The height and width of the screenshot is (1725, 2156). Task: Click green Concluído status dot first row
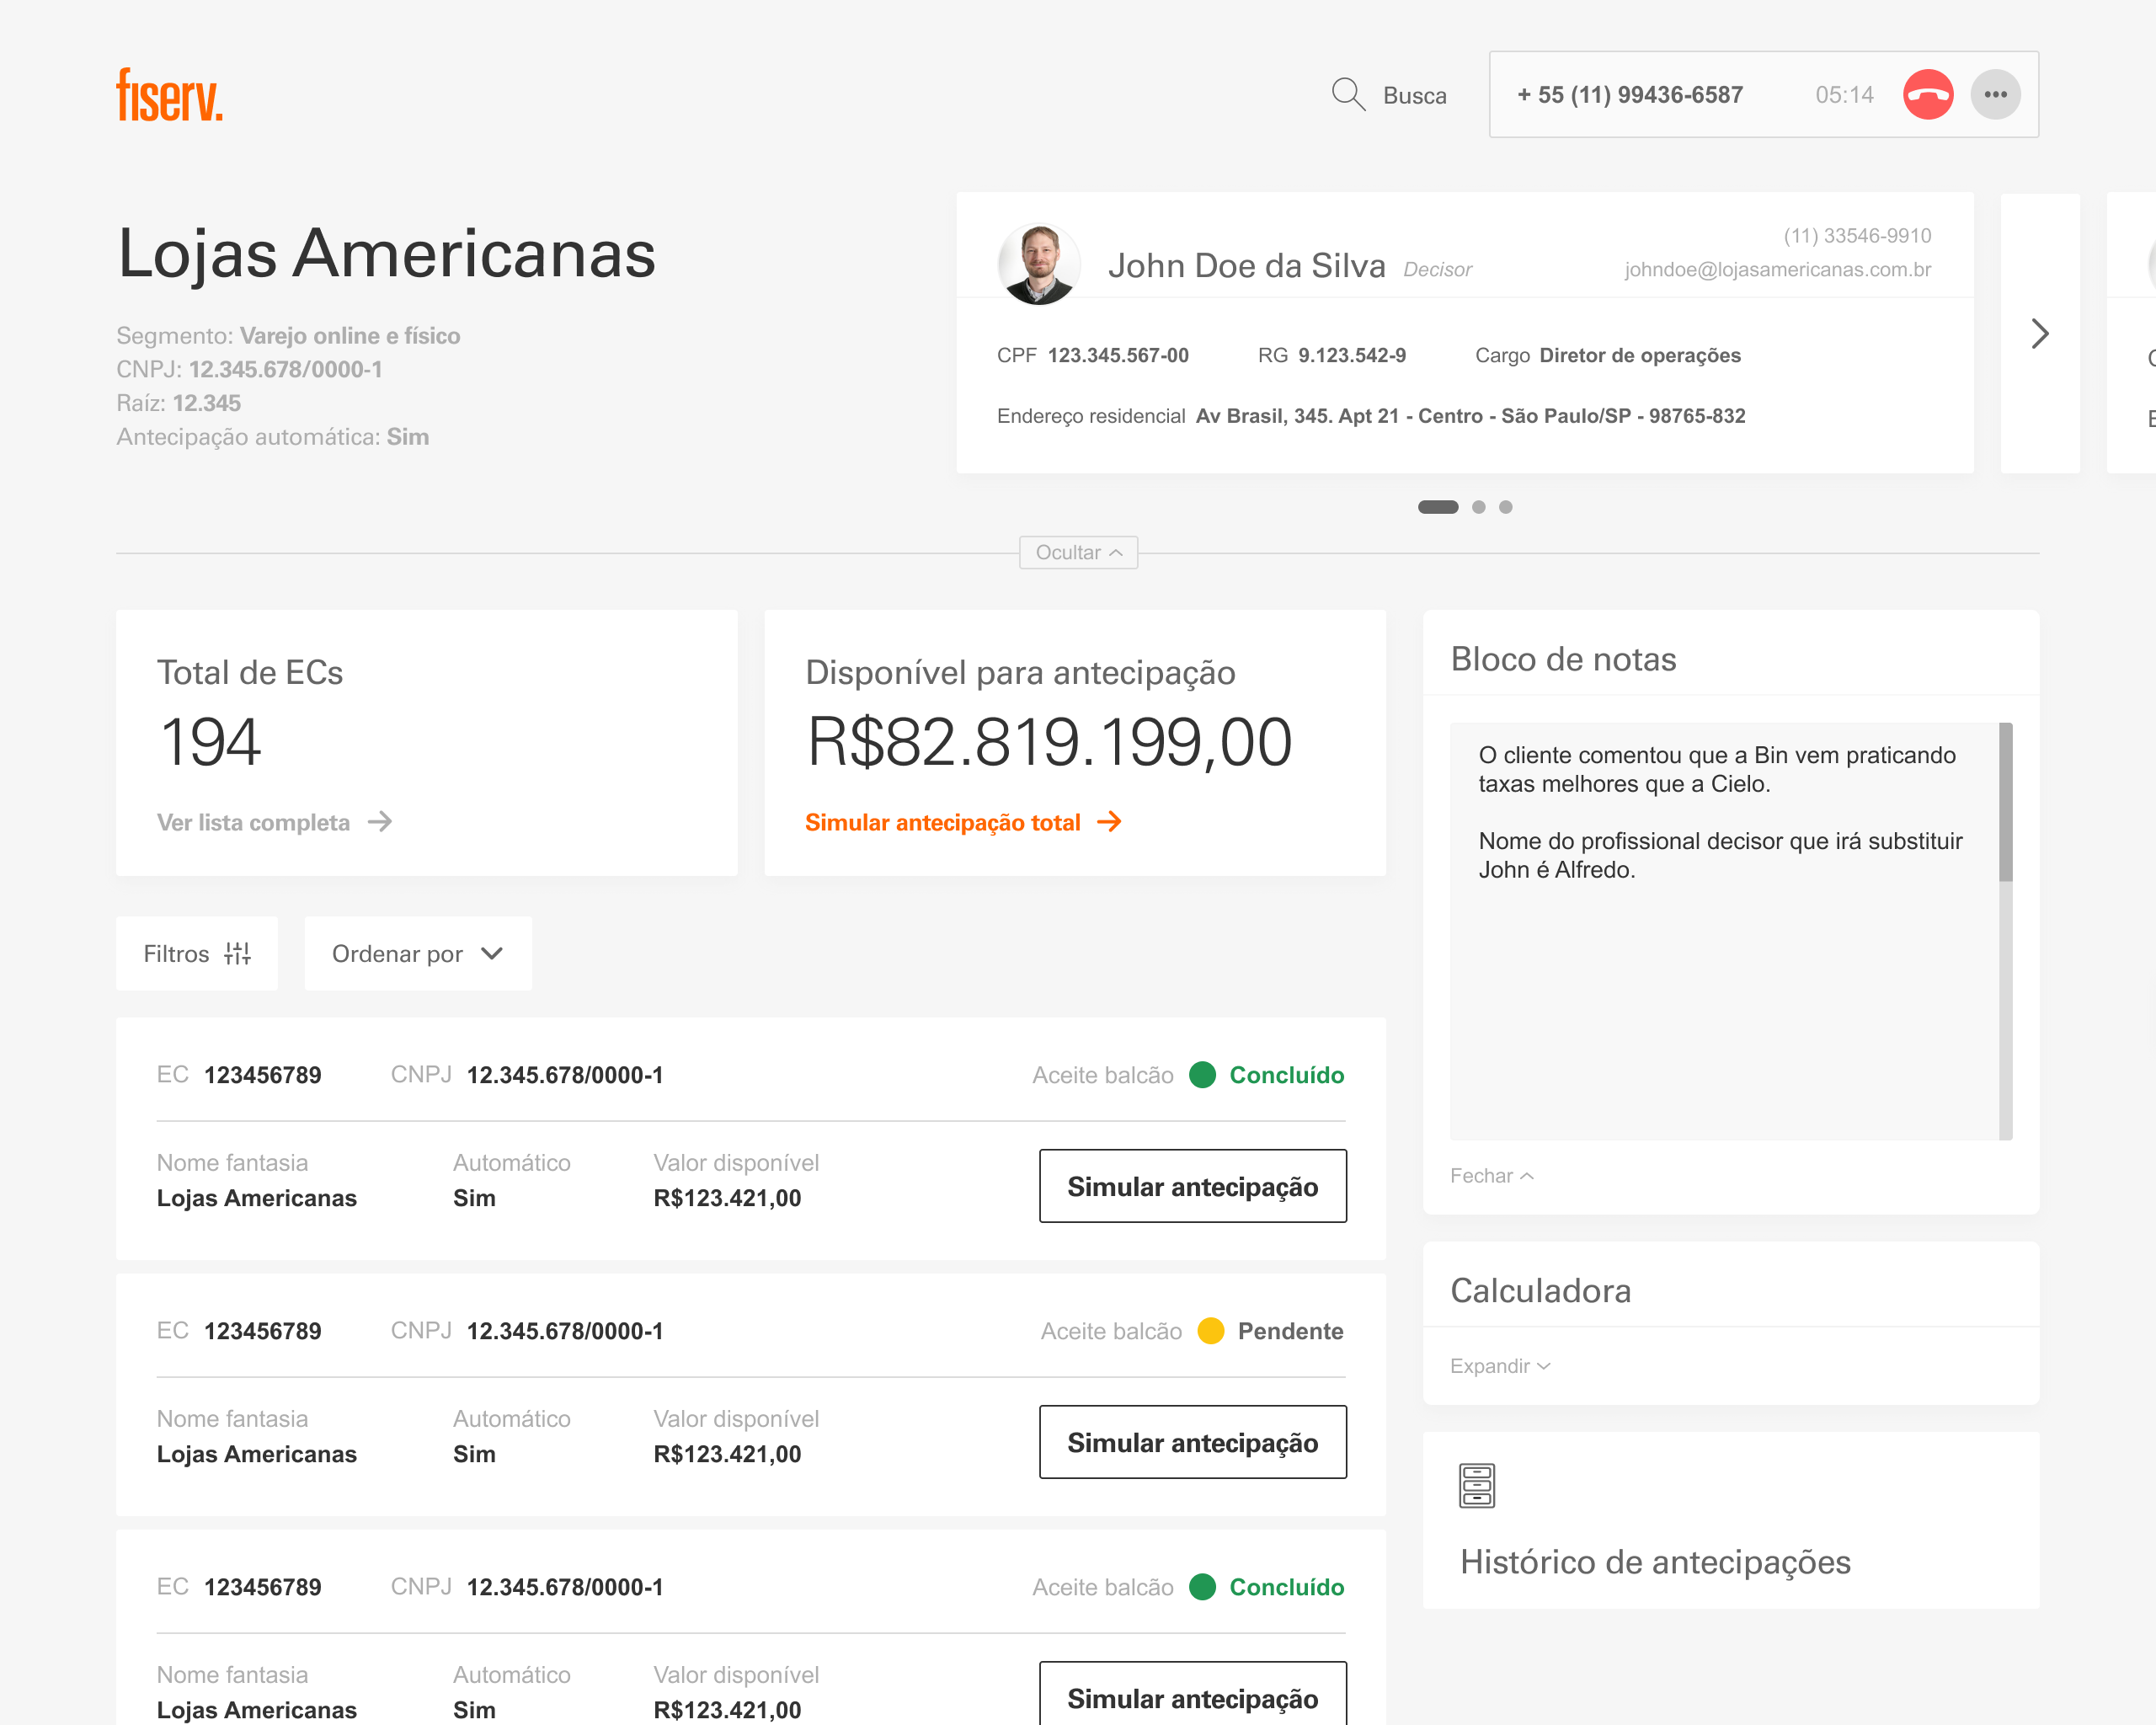(x=1202, y=1075)
